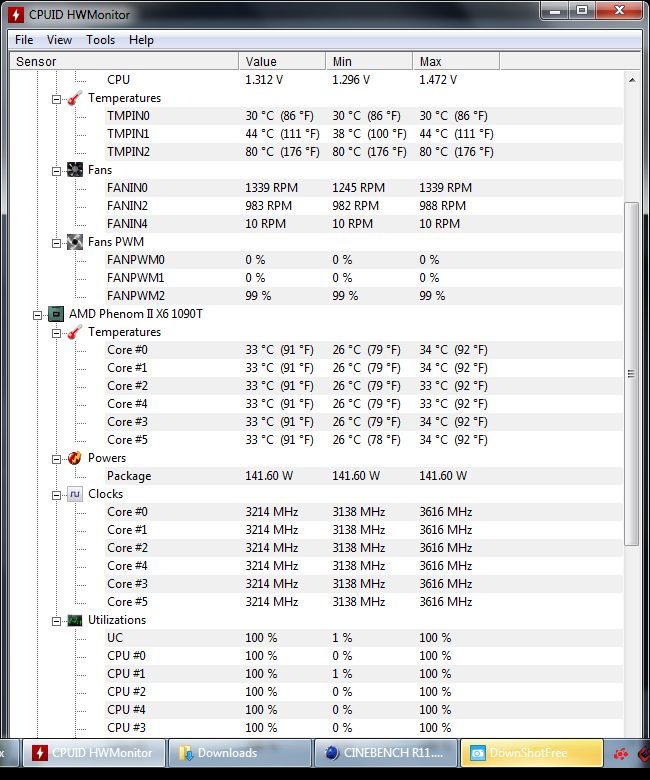The height and width of the screenshot is (780, 650).
Task: Open the View menu
Action: pos(59,40)
